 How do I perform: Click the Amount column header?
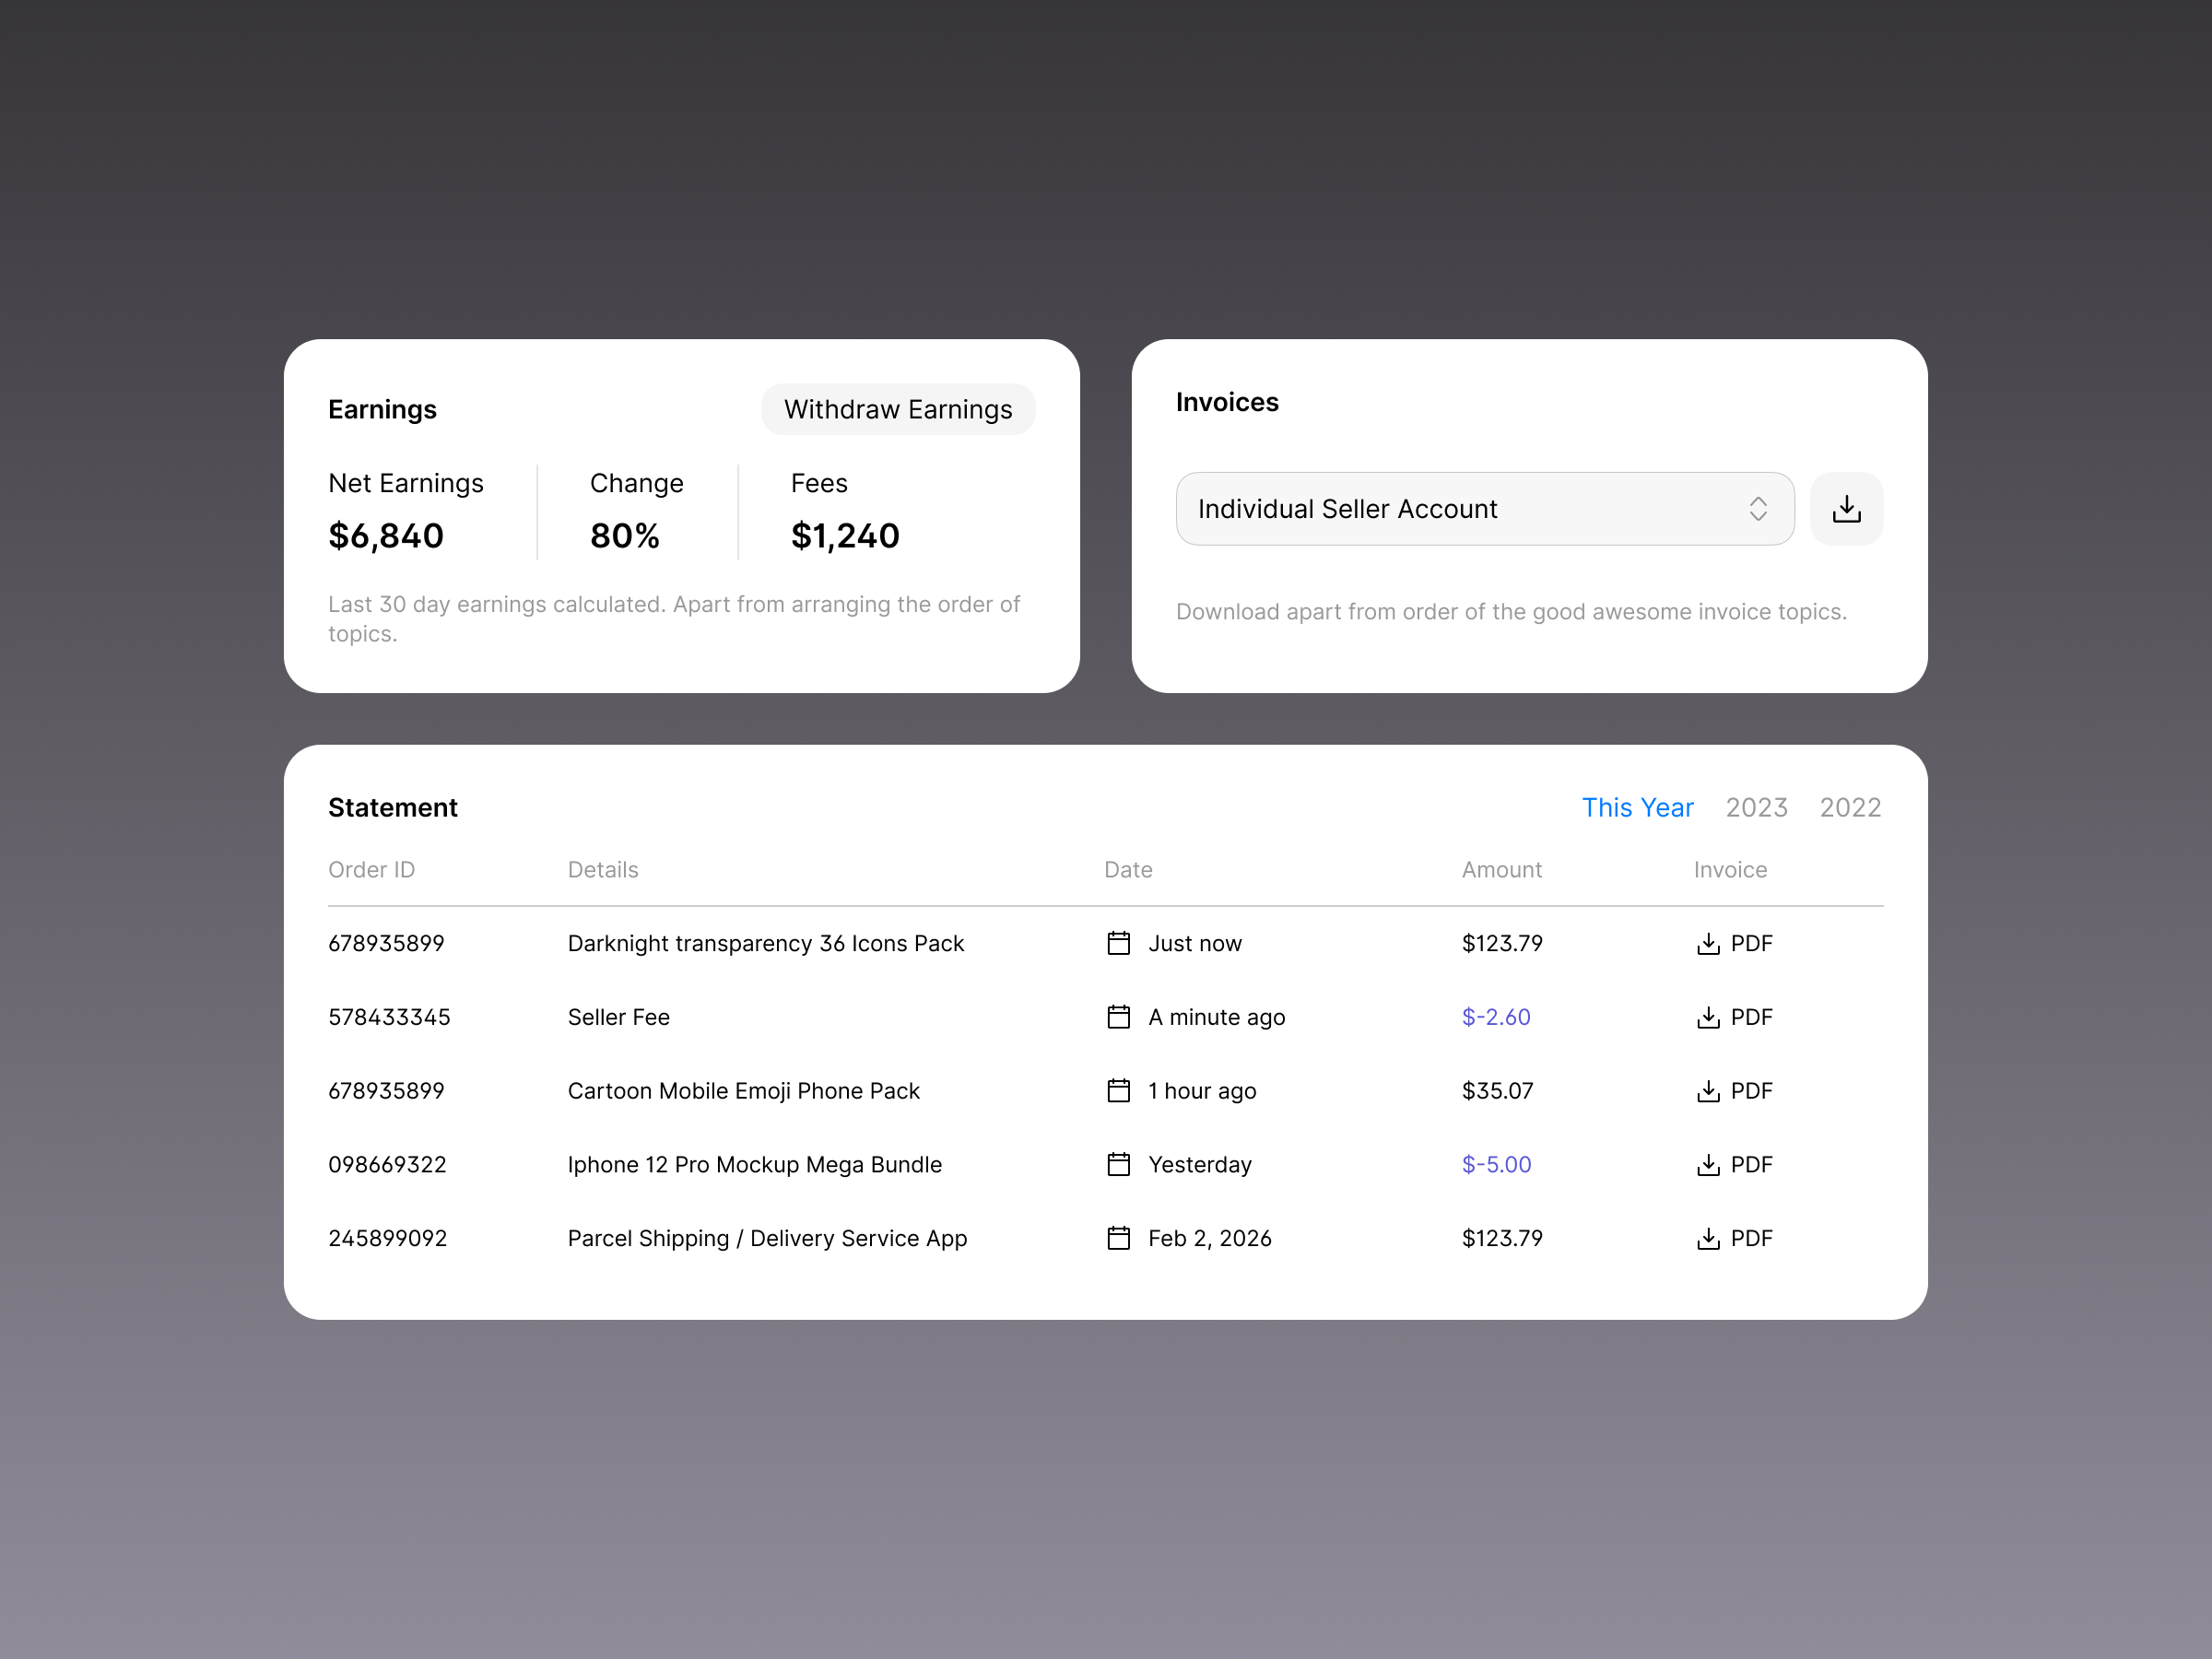pos(1502,870)
